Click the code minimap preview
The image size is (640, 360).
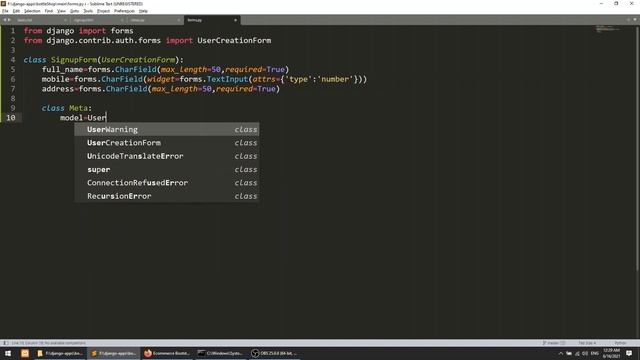pyautogui.click(x=607, y=29)
